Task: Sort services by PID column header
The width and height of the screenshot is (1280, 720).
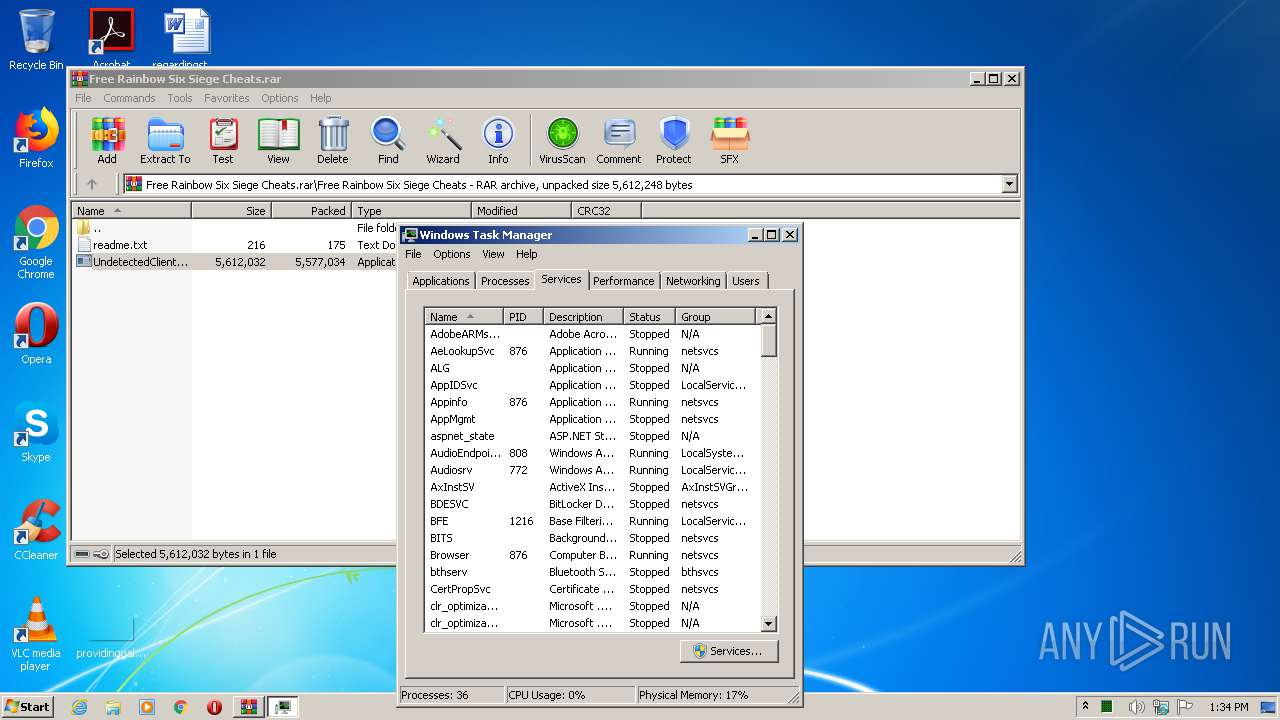Action: click(523, 317)
